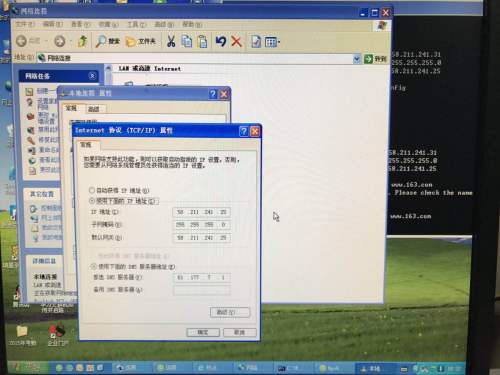This screenshot has height=375, width=500.
Task: Click subnet mask field 255.255.255.0
Action: (x=202, y=225)
